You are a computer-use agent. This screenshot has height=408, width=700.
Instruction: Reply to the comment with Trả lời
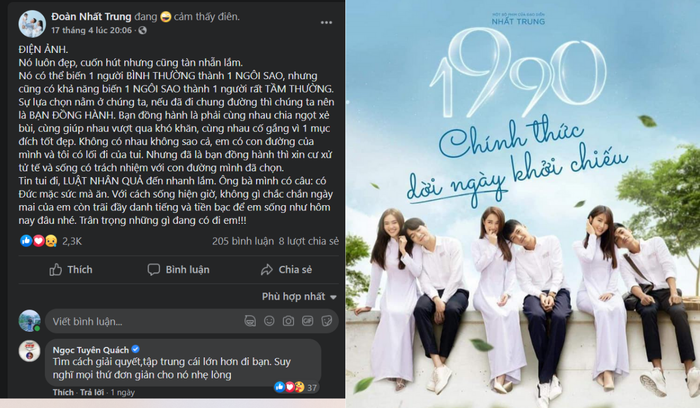click(x=92, y=392)
